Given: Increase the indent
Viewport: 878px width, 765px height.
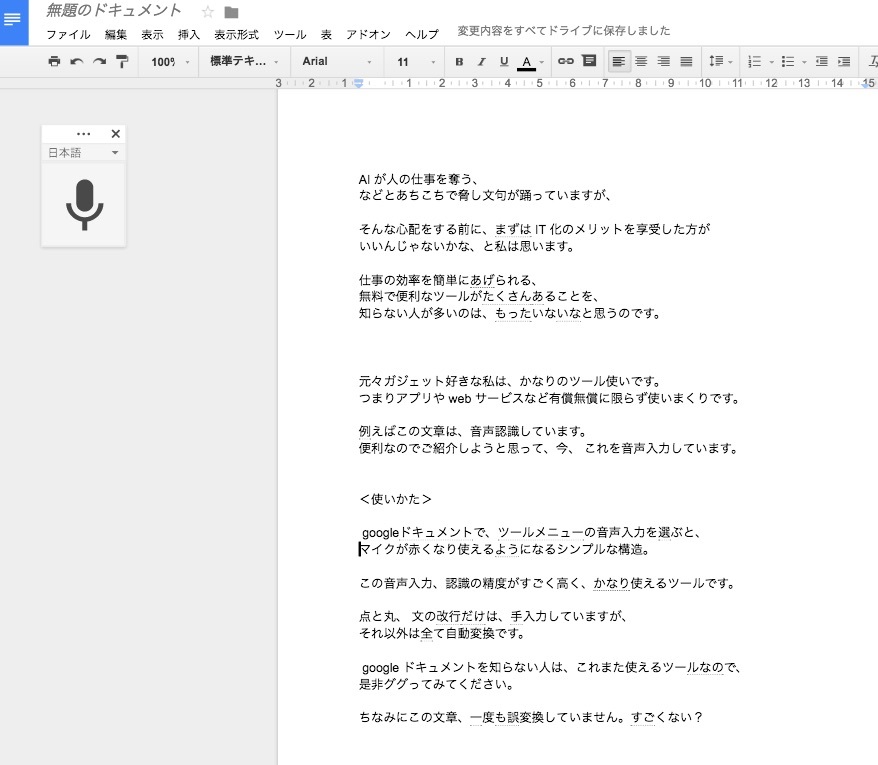Looking at the screenshot, I should click(x=844, y=62).
